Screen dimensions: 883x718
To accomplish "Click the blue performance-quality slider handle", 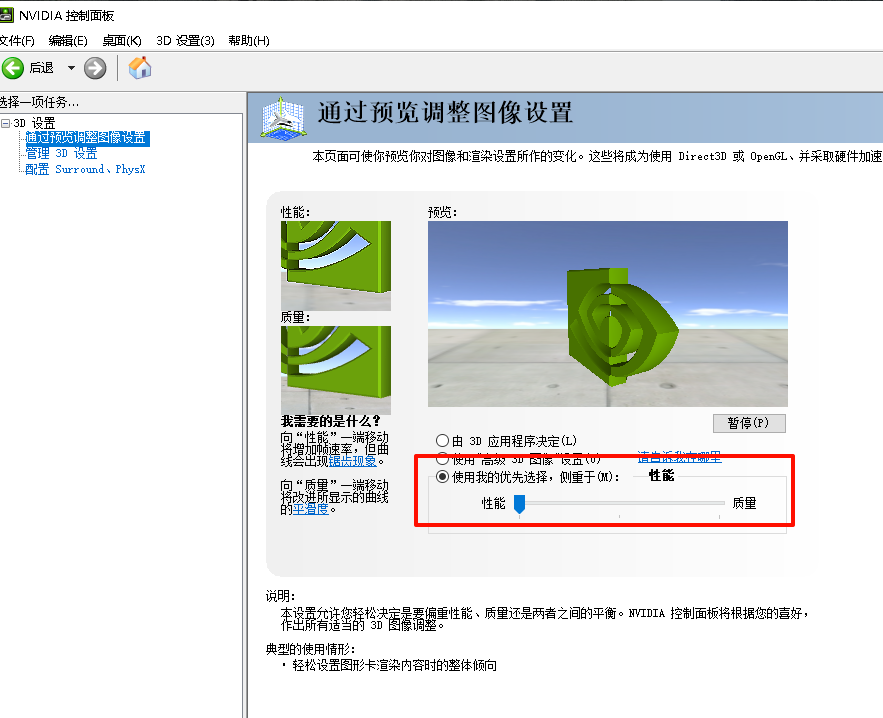I will point(519,504).
